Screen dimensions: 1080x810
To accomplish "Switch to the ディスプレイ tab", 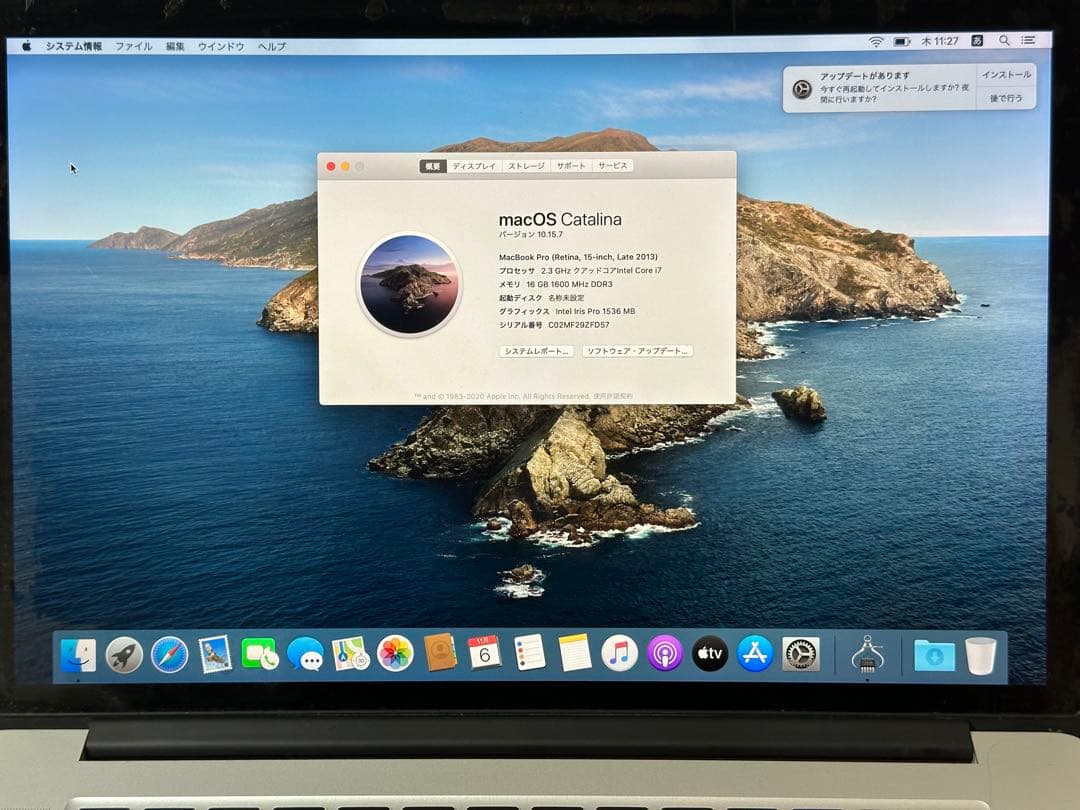I will click(474, 167).
